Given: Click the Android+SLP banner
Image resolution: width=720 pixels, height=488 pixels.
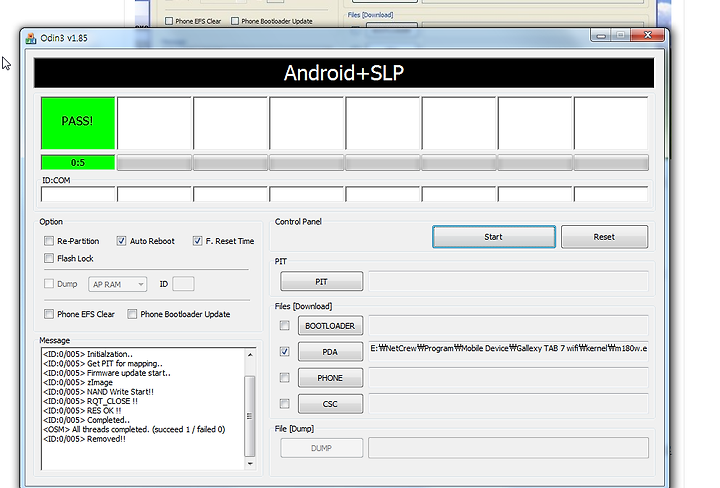Looking at the screenshot, I should (x=344, y=73).
